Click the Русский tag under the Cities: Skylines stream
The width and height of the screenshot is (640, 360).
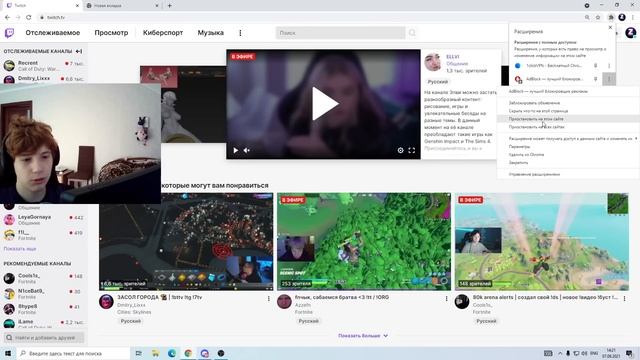(131, 321)
